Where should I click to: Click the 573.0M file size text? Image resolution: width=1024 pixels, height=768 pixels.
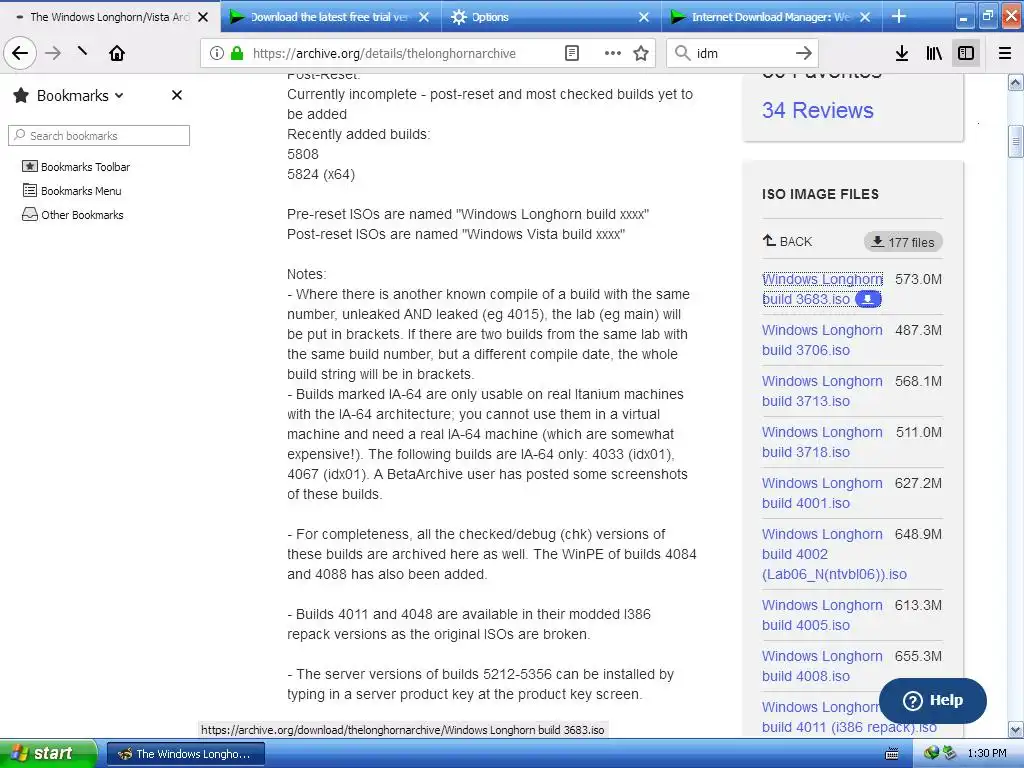(918, 280)
